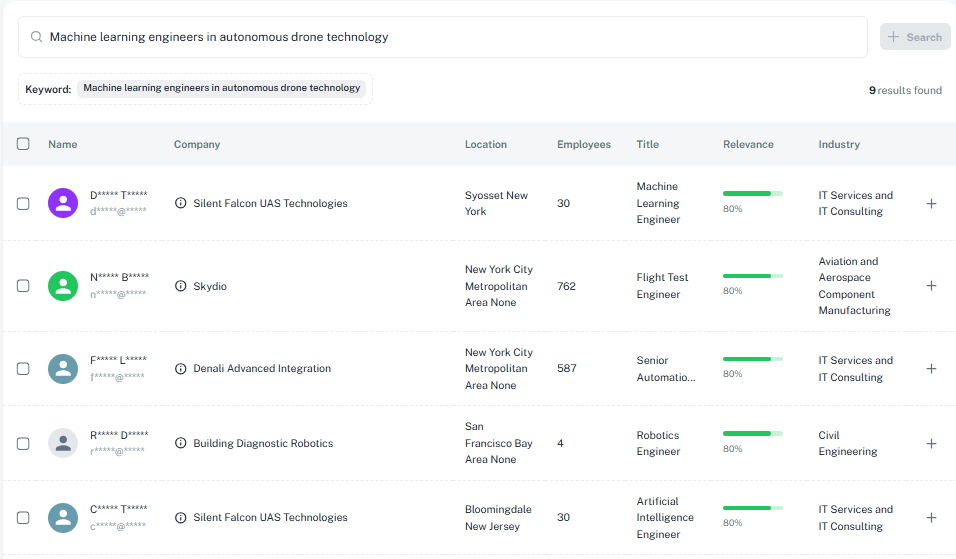This screenshot has width=956, height=559.
Task: Click relevance bar in Building Diagnostic Robotics row
Action: (x=752, y=433)
